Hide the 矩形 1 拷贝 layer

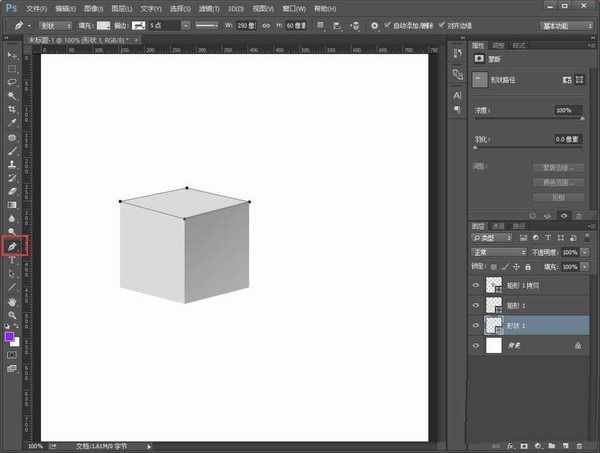pyautogui.click(x=475, y=284)
